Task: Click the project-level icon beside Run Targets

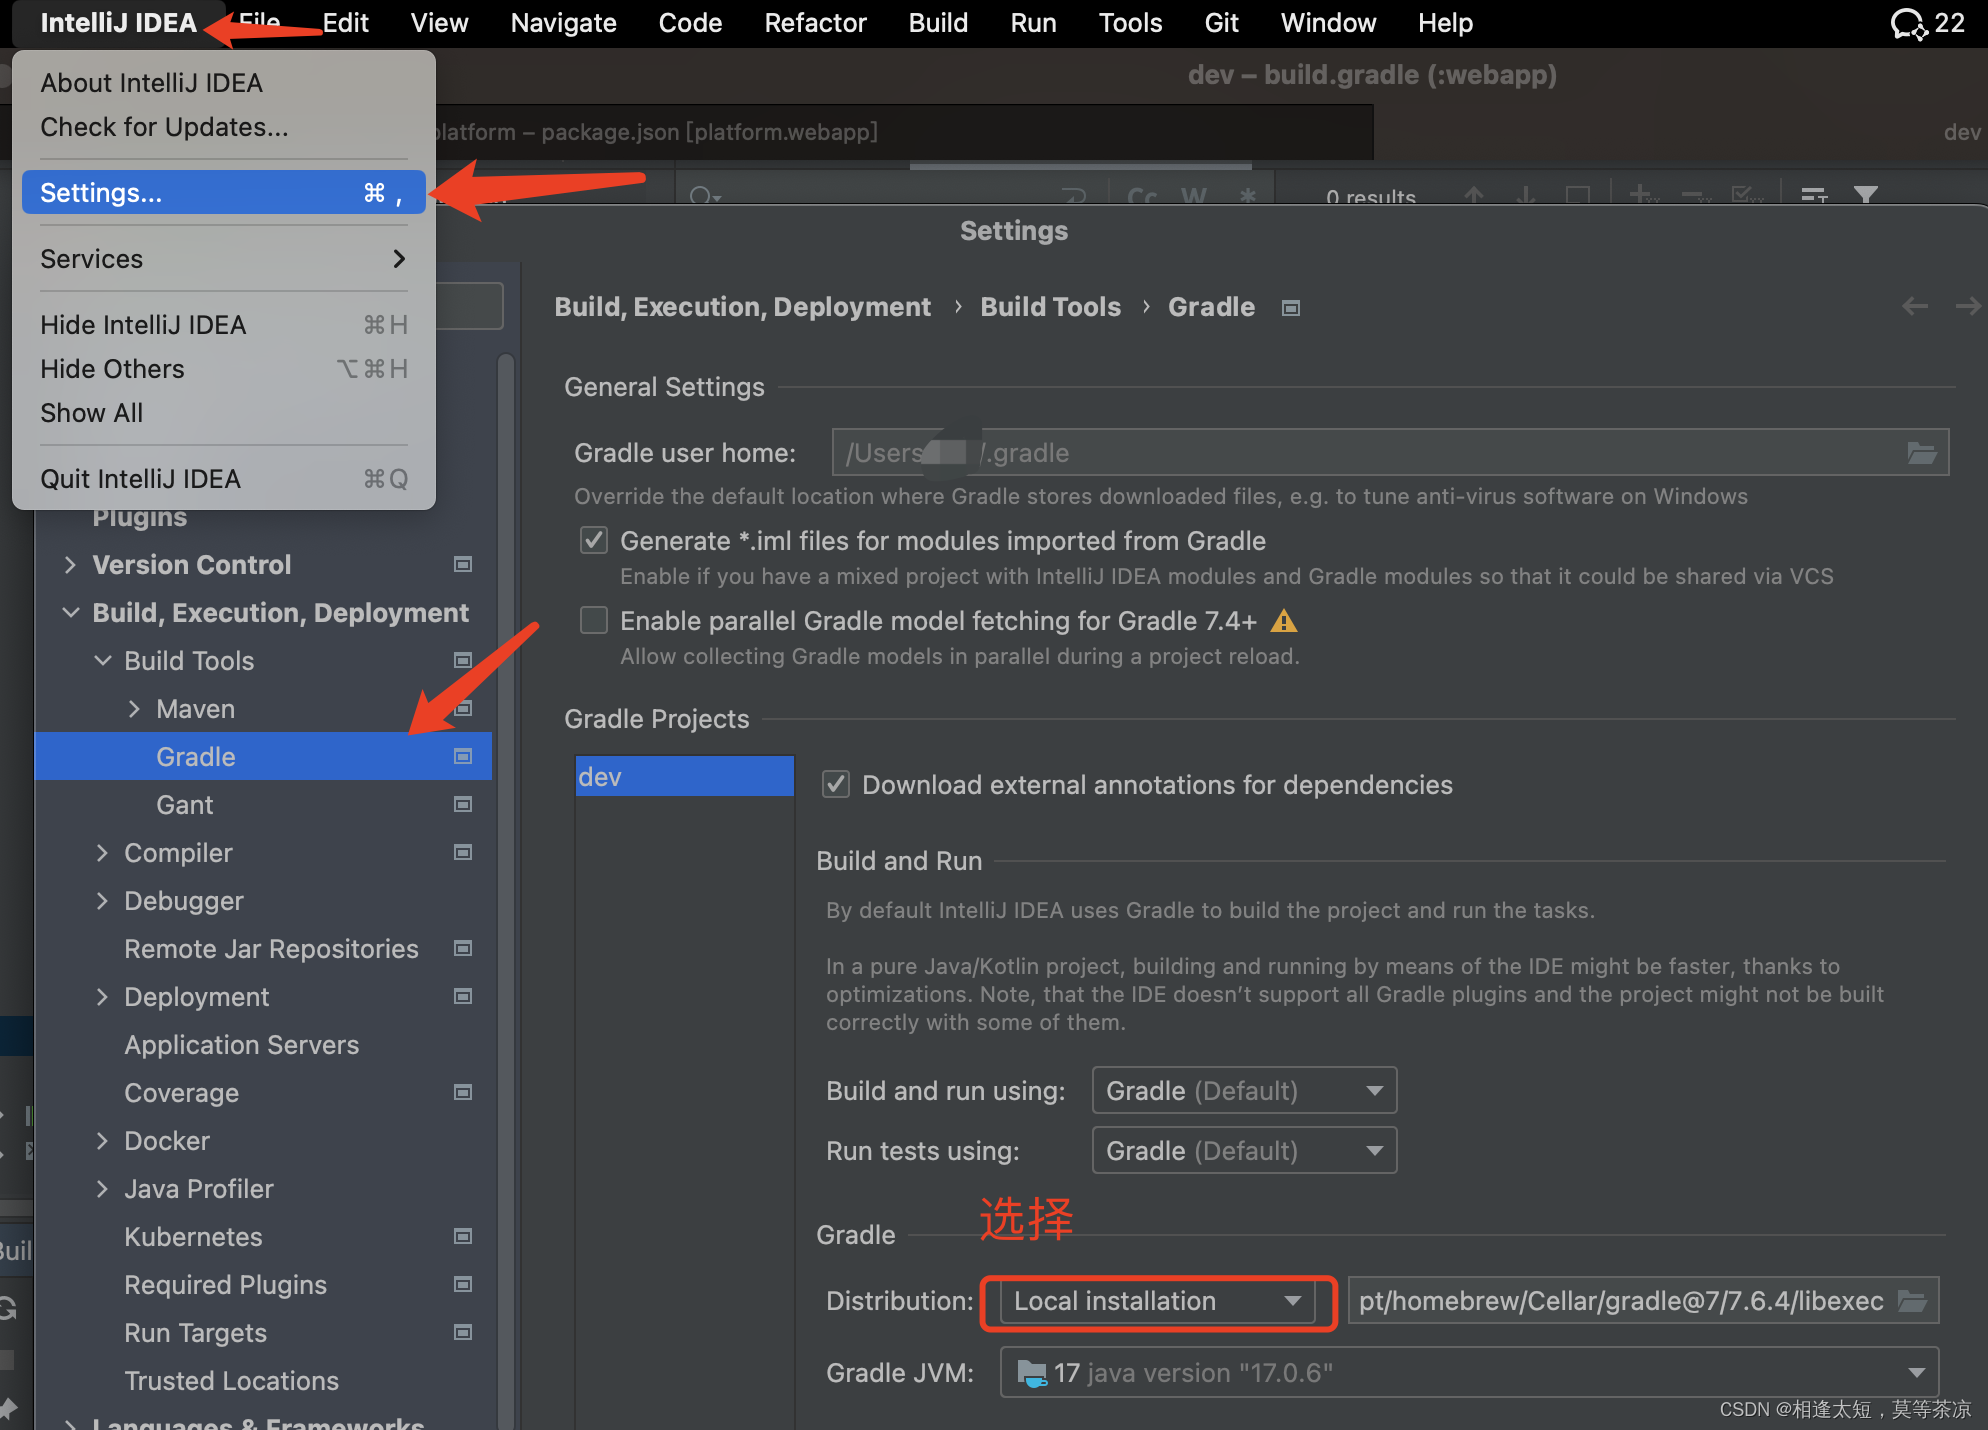Action: 463,1333
